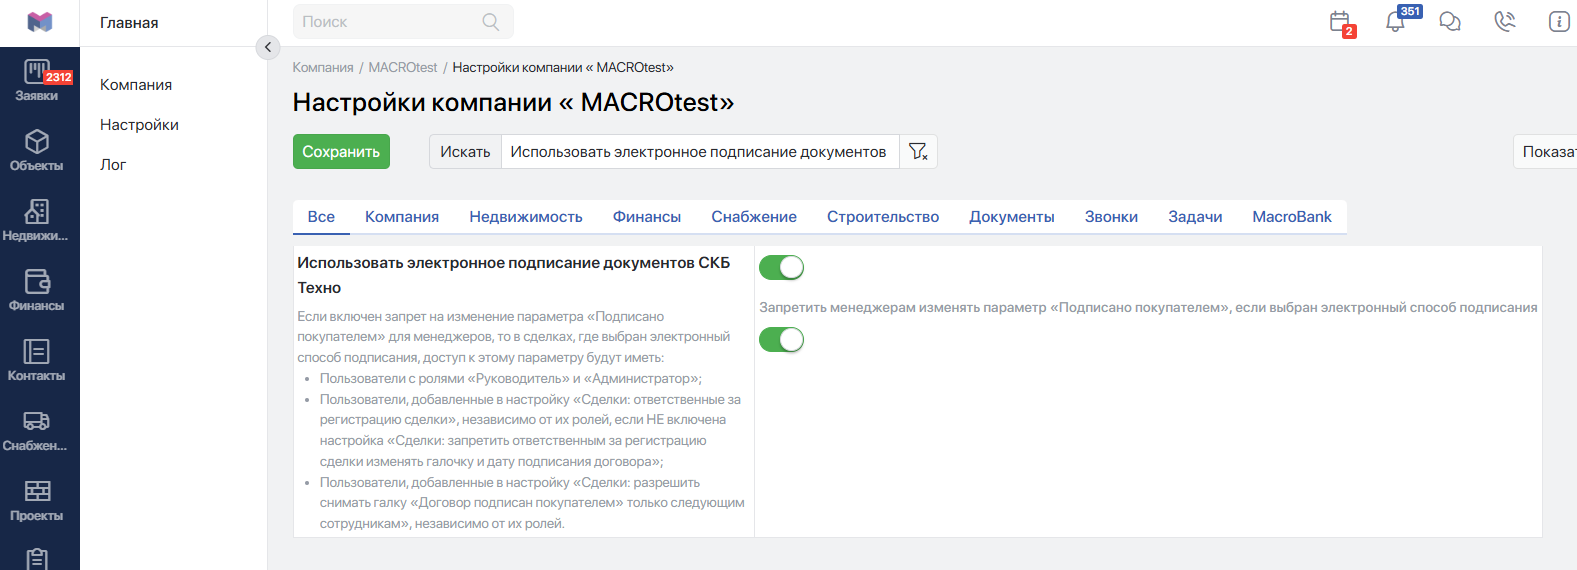Image resolution: width=1577 pixels, height=570 pixels.
Task: Open the clipboard icon at sidebar bottom
Action: point(37,559)
